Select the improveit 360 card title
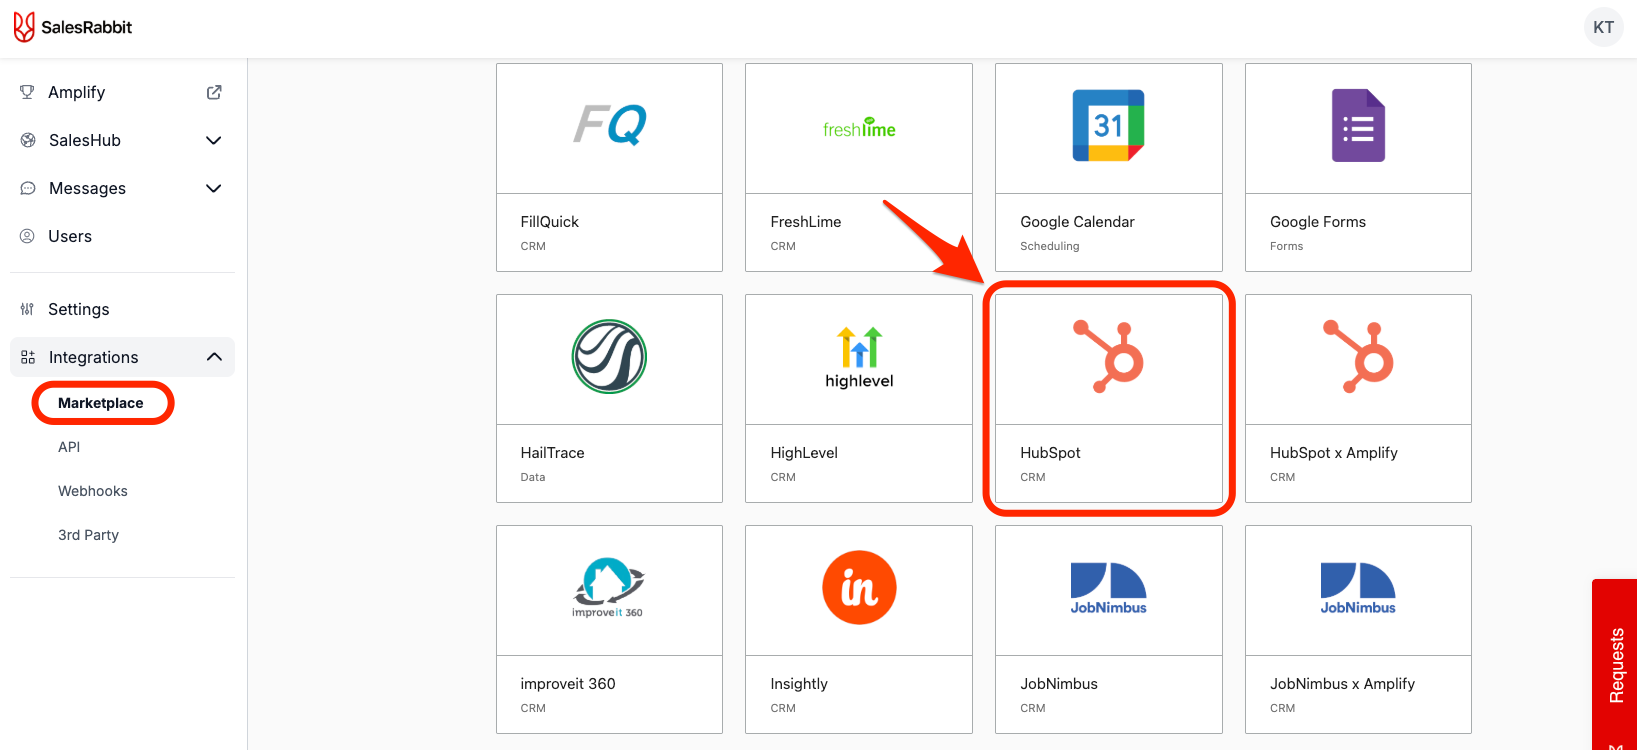 (x=568, y=684)
